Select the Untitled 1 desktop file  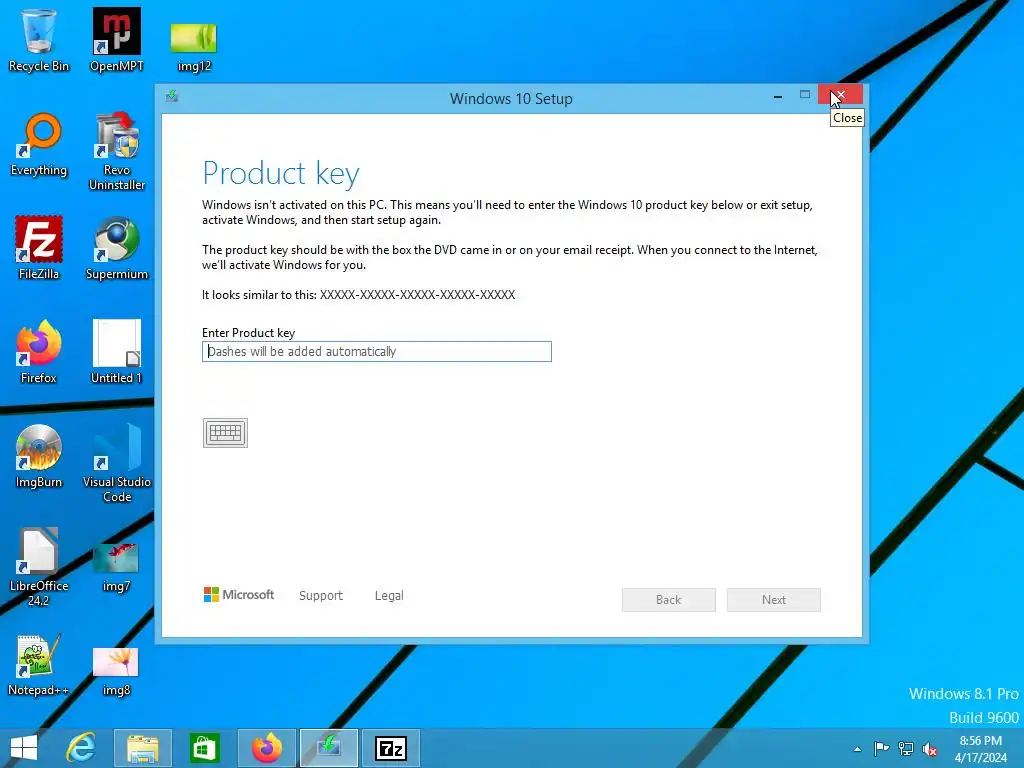click(117, 352)
